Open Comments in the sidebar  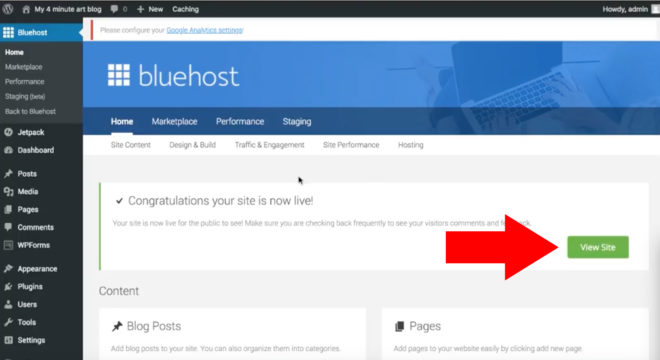pos(36,227)
